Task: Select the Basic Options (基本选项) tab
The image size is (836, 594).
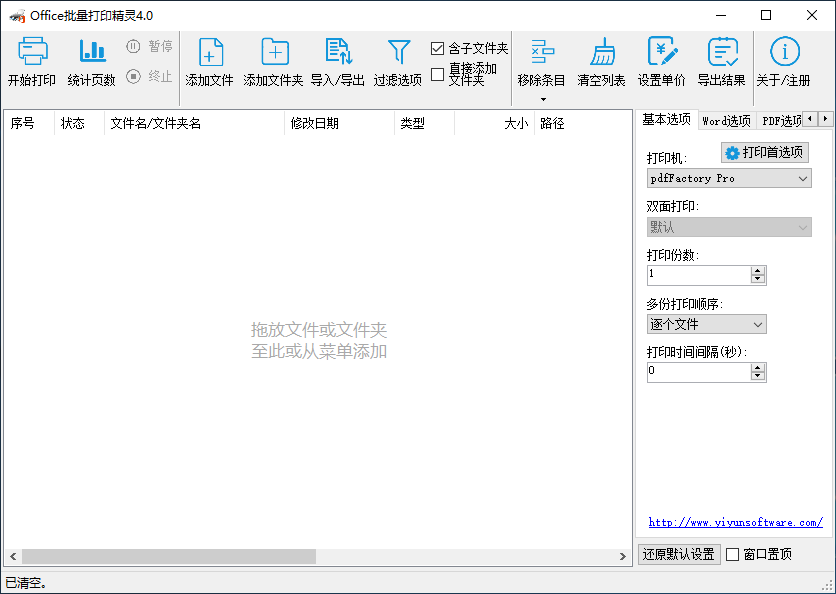Action: click(x=666, y=119)
